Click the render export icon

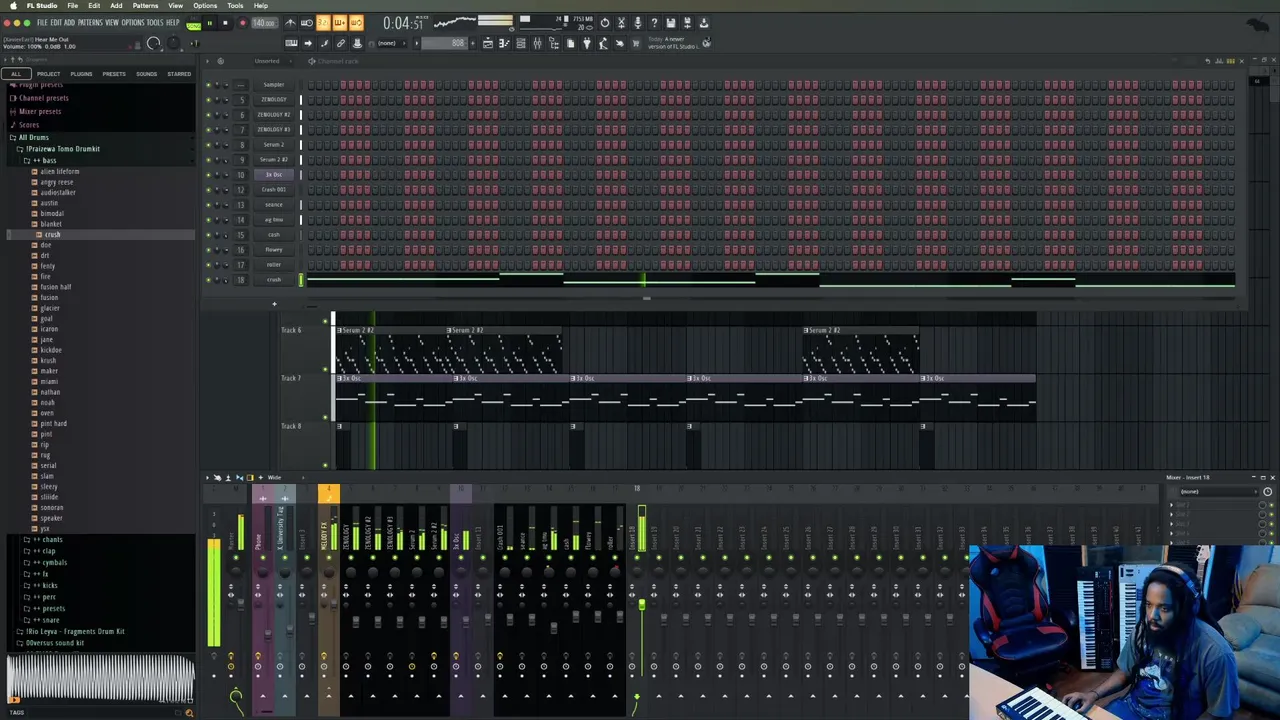[687, 23]
